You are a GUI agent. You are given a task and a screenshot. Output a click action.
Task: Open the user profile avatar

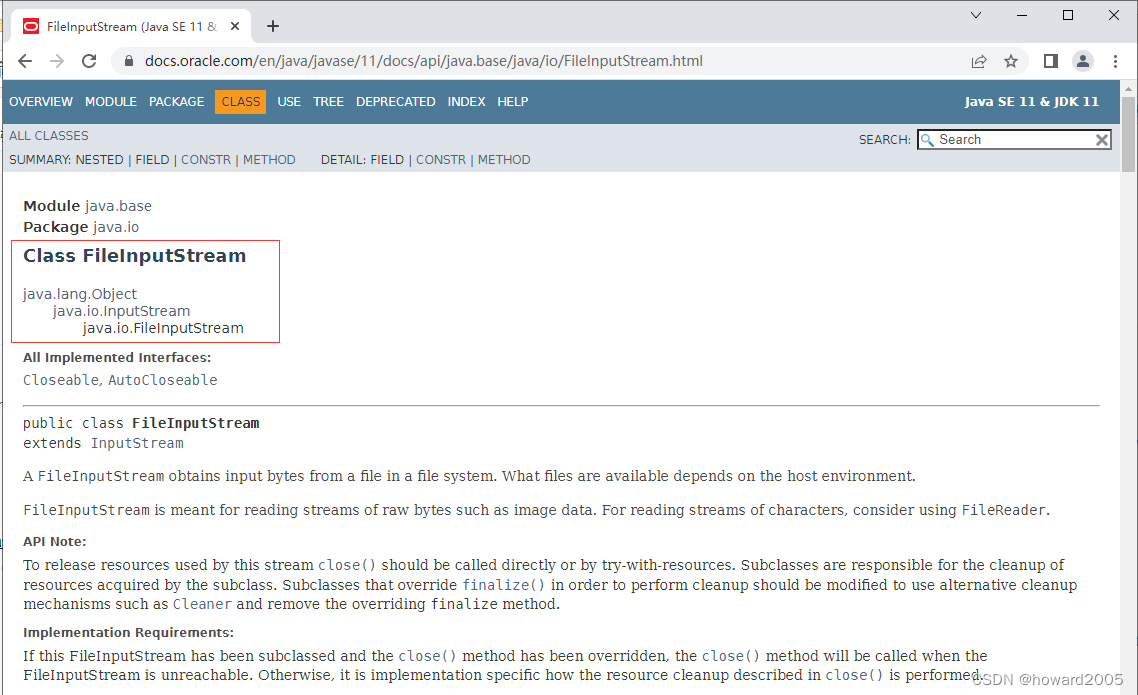pos(1083,62)
